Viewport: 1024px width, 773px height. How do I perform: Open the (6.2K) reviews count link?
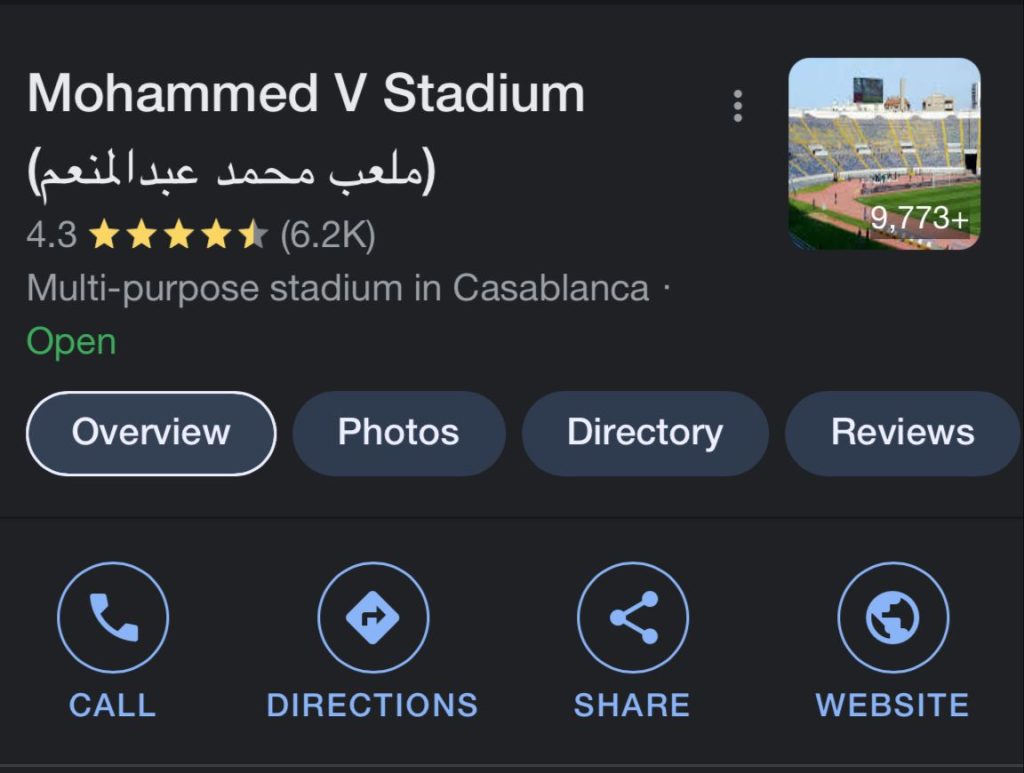click(328, 234)
